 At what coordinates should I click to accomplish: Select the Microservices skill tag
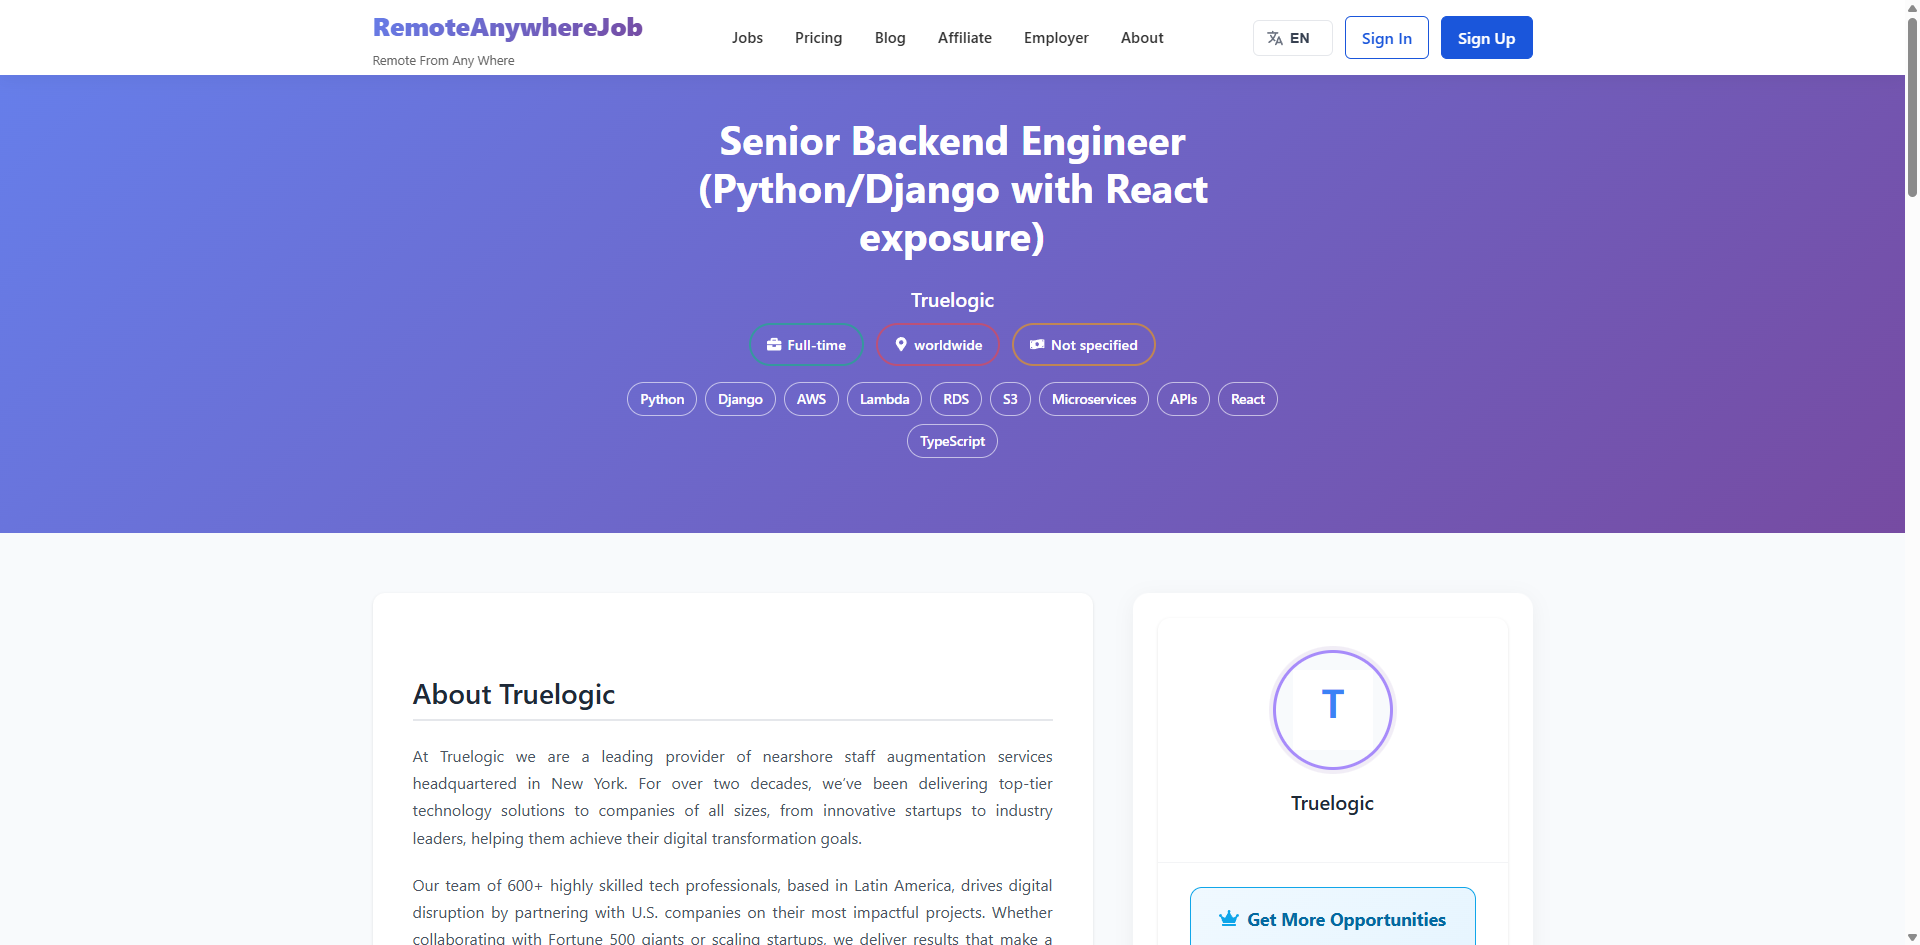pyautogui.click(x=1094, y=399)
